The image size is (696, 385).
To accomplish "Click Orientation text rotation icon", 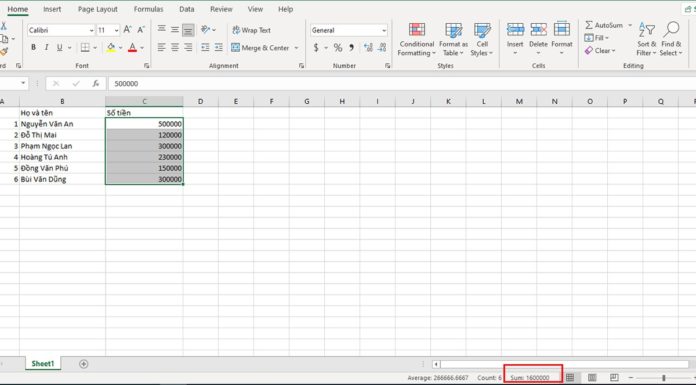I will click(x=205, y=30).
